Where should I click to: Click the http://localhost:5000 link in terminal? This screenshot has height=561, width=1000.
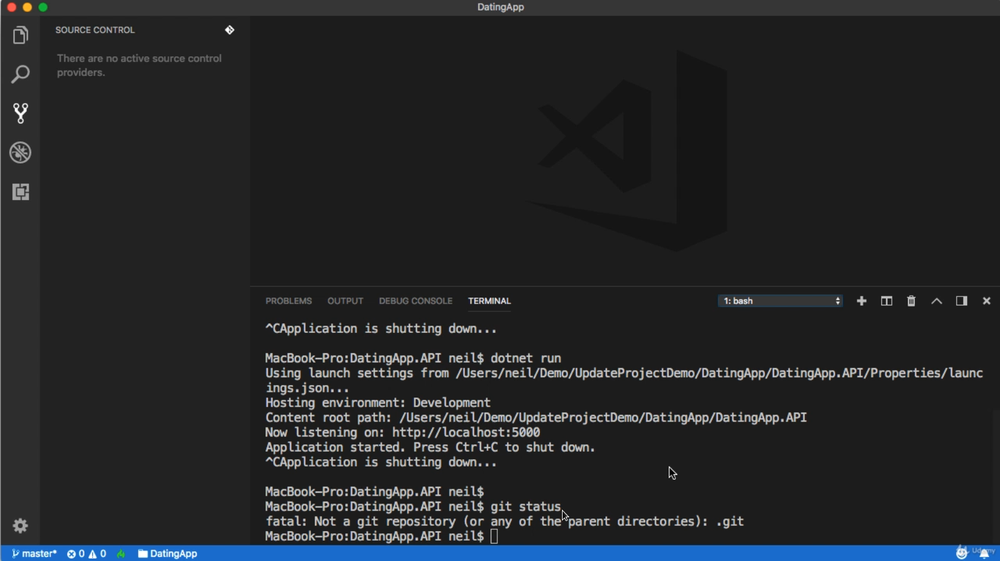click(x=466, y=432)
